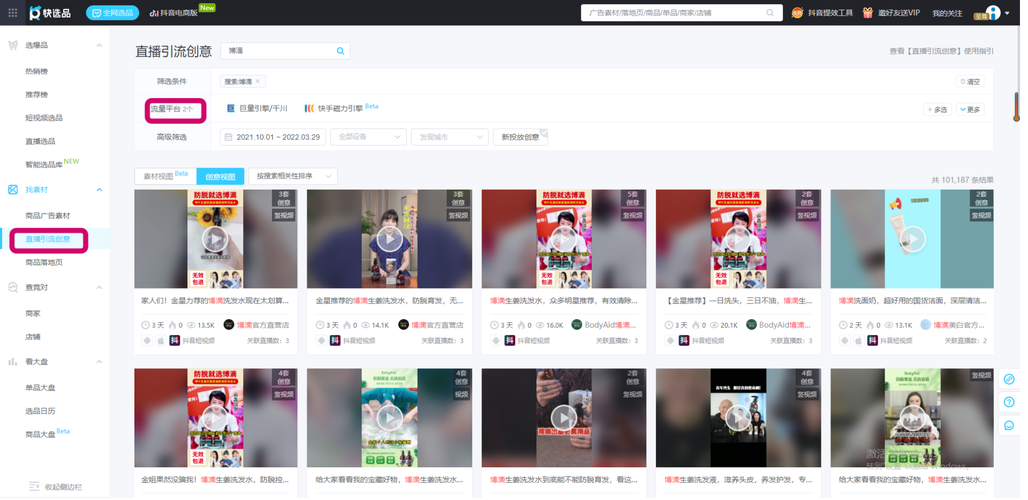Screen dimensions: 1028x500
Task: Open 查看【直播引流创意】使用指引 link
Action: tap(941, 51)
